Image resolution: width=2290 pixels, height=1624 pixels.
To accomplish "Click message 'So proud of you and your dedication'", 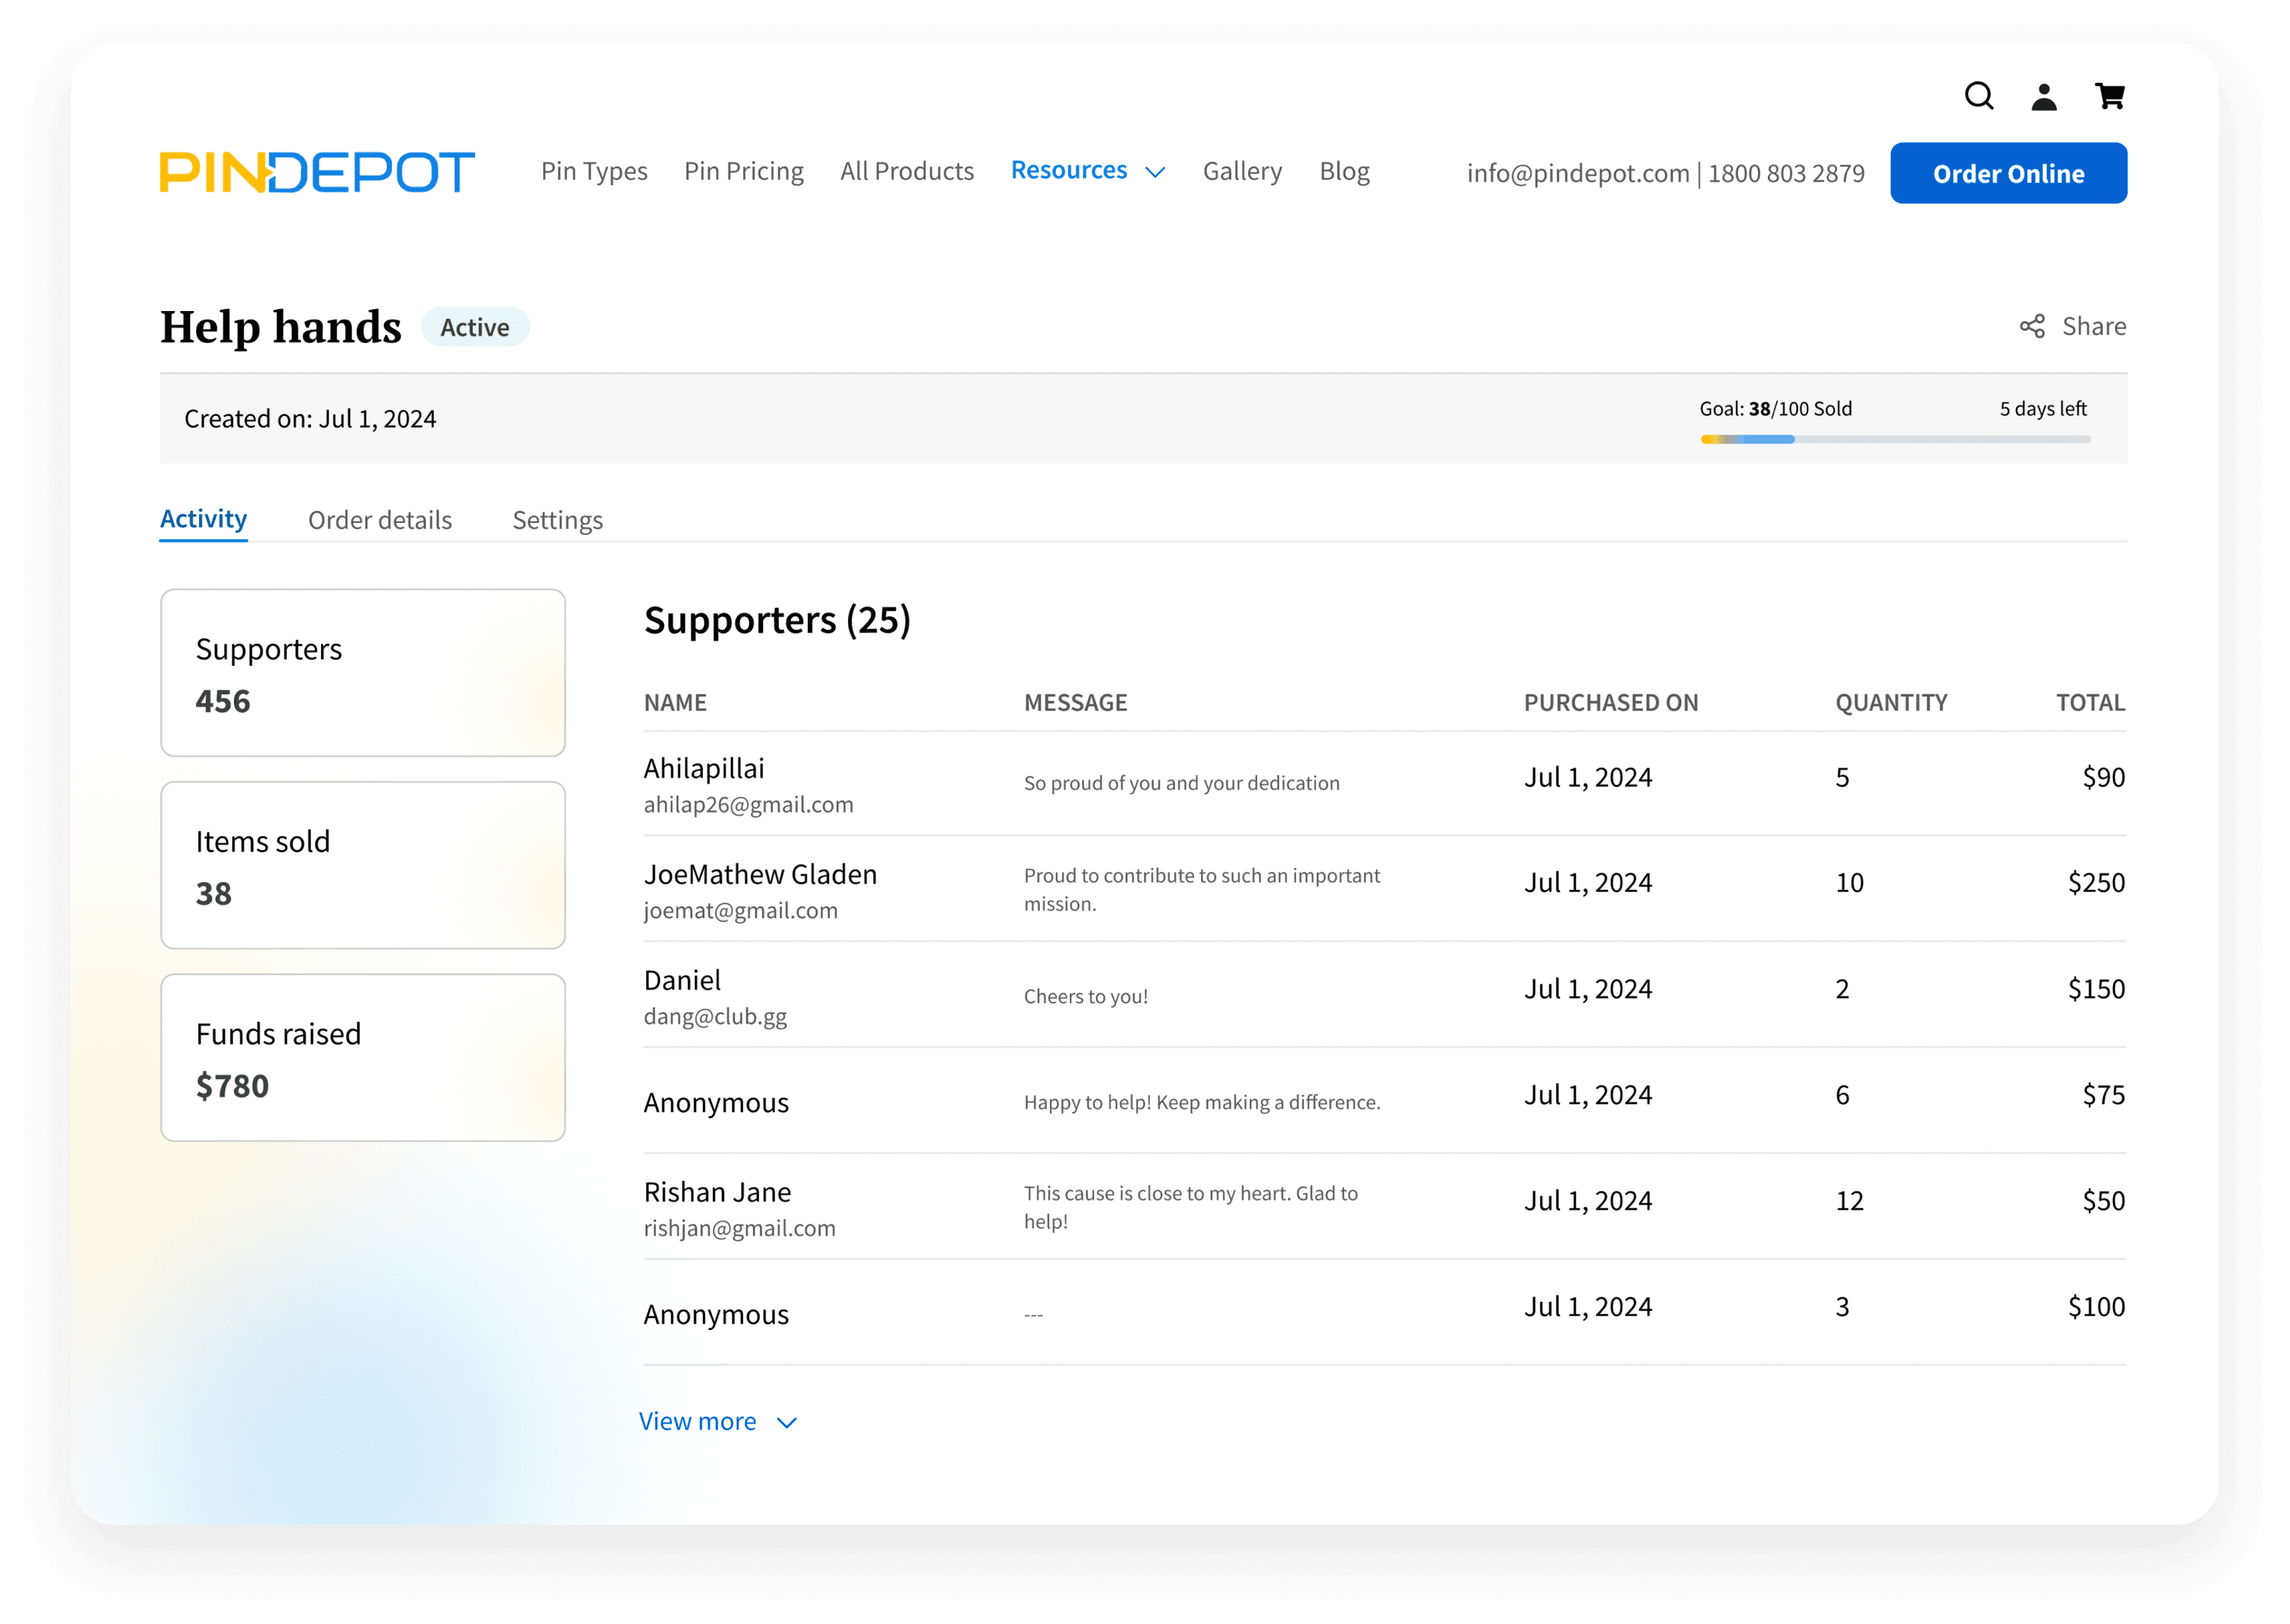I will pyautogui.click(x=1181, y=783).
